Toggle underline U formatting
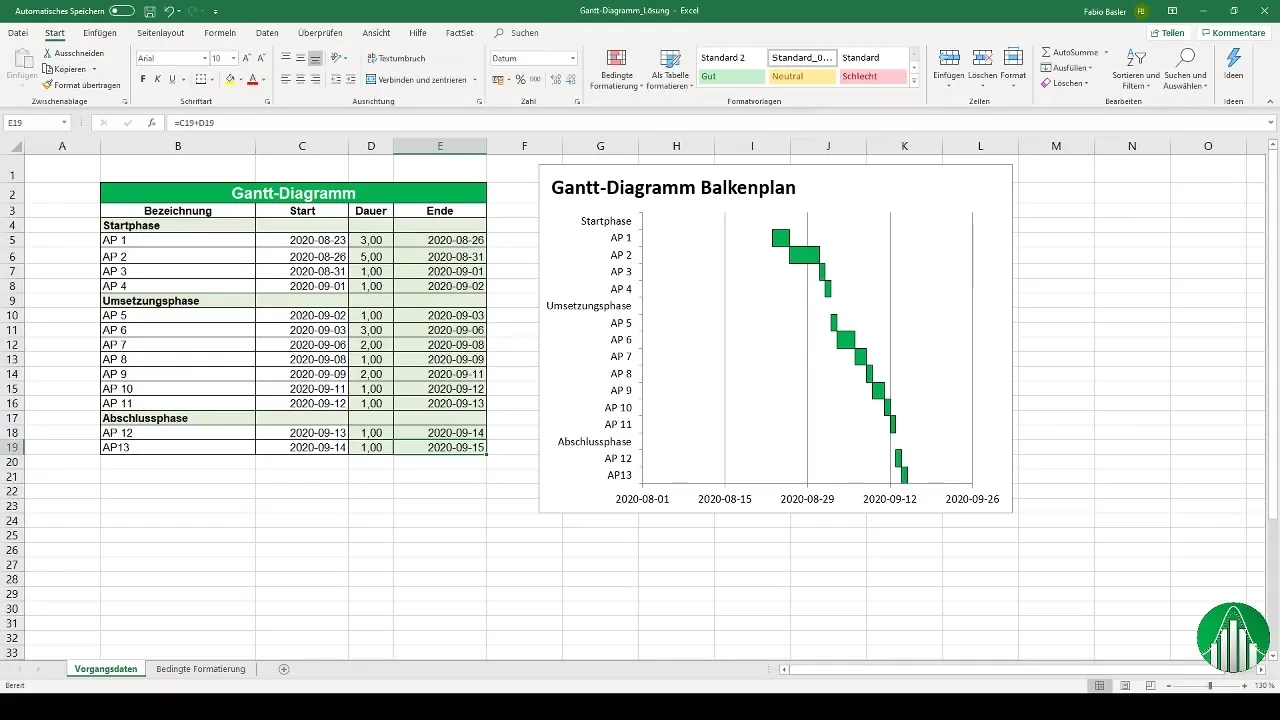 (172, 79)
